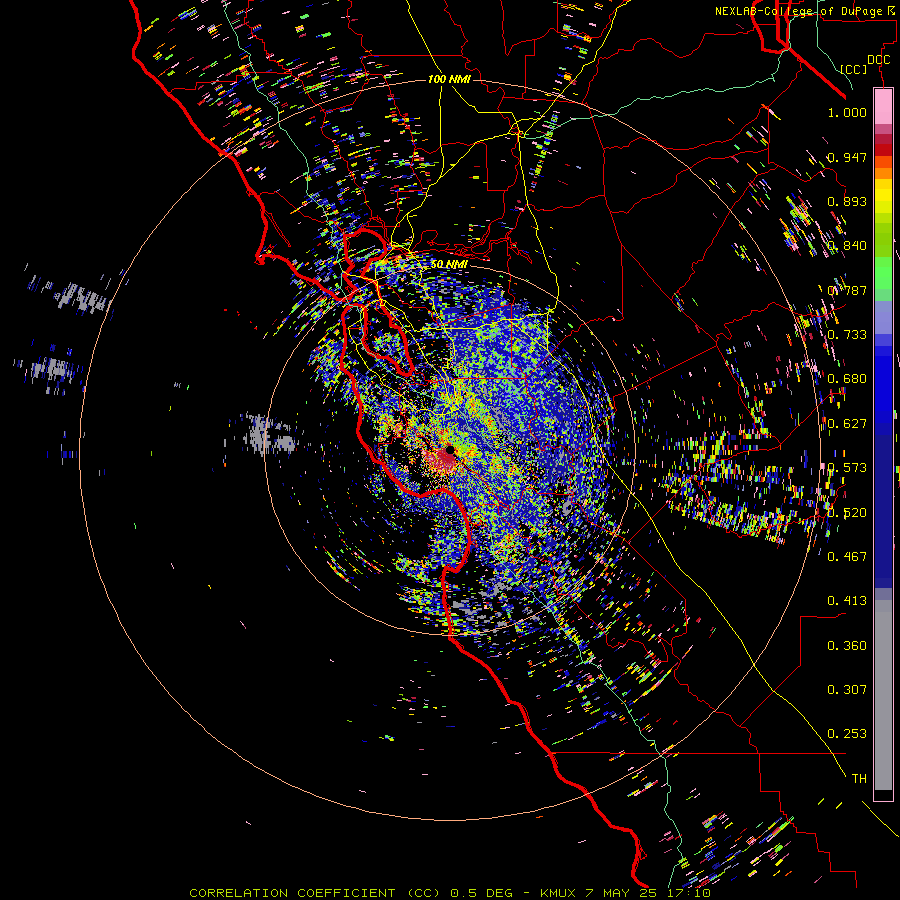Select the 0.733 scale value

pos(847,335)
